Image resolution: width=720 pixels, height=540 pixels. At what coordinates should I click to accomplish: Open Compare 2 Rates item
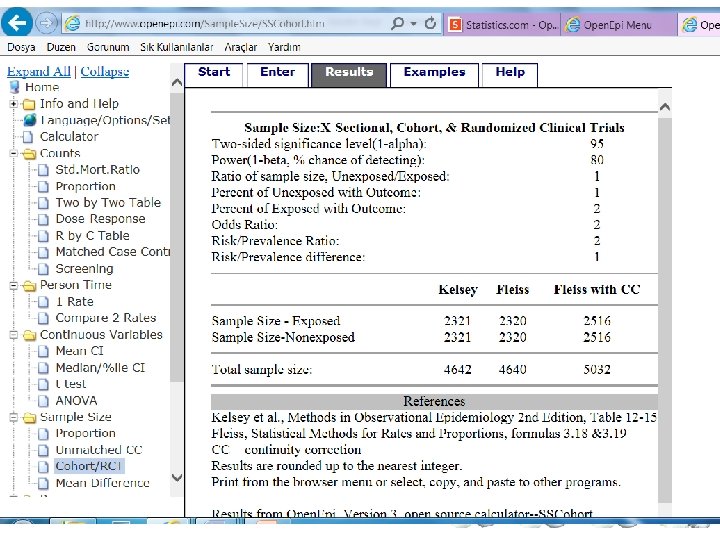tap(106, 318)
